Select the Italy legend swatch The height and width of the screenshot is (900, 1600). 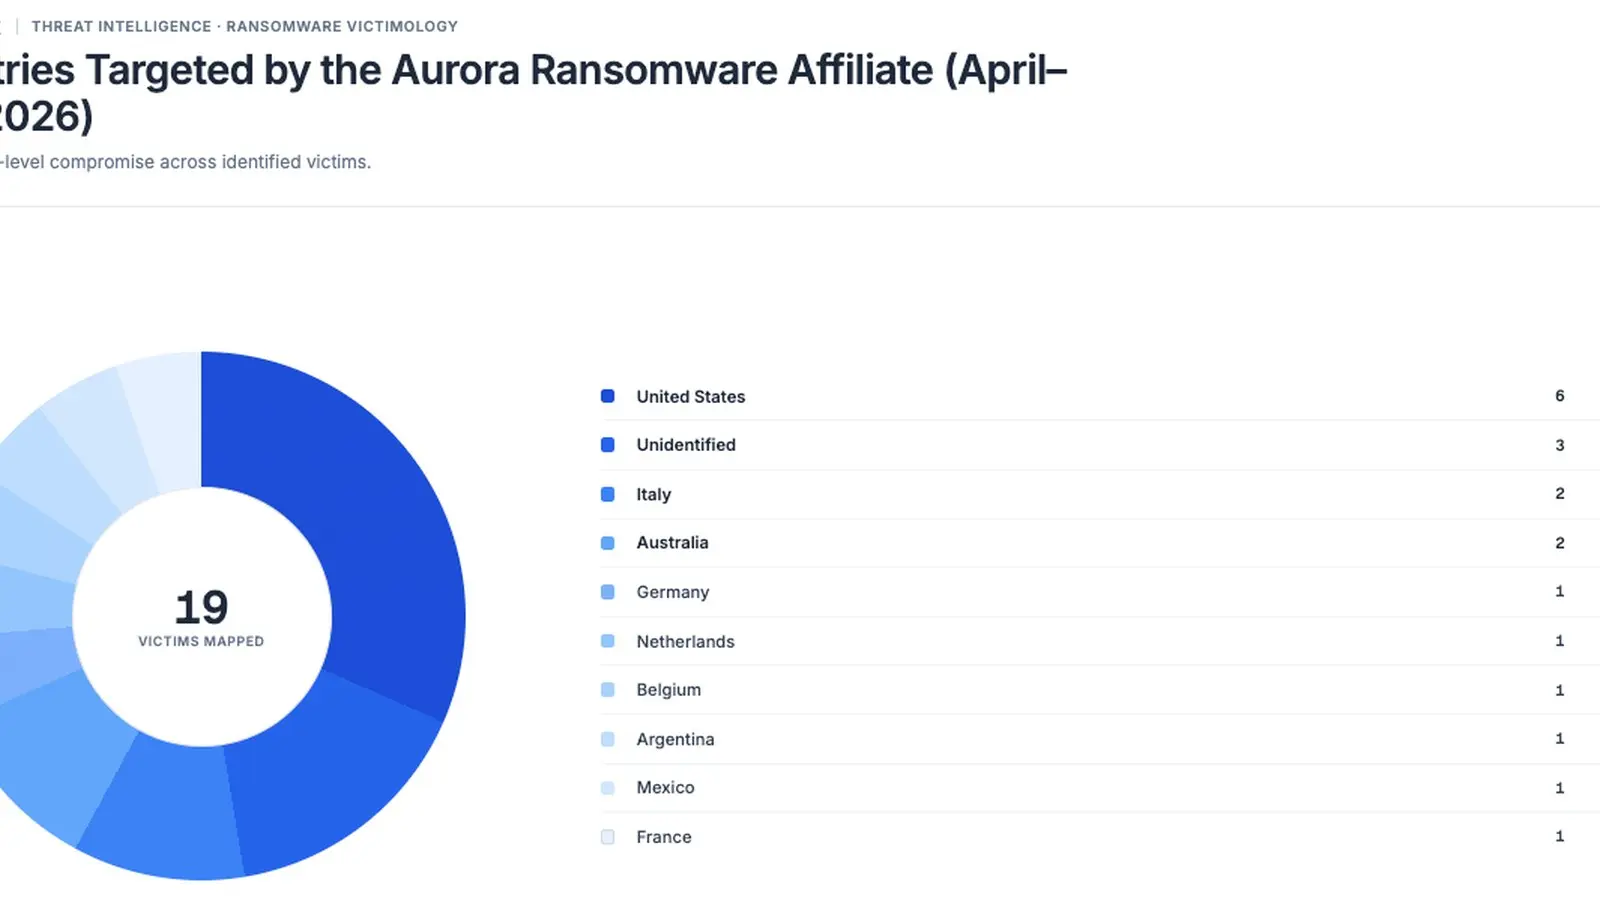(x=607, y=494)
